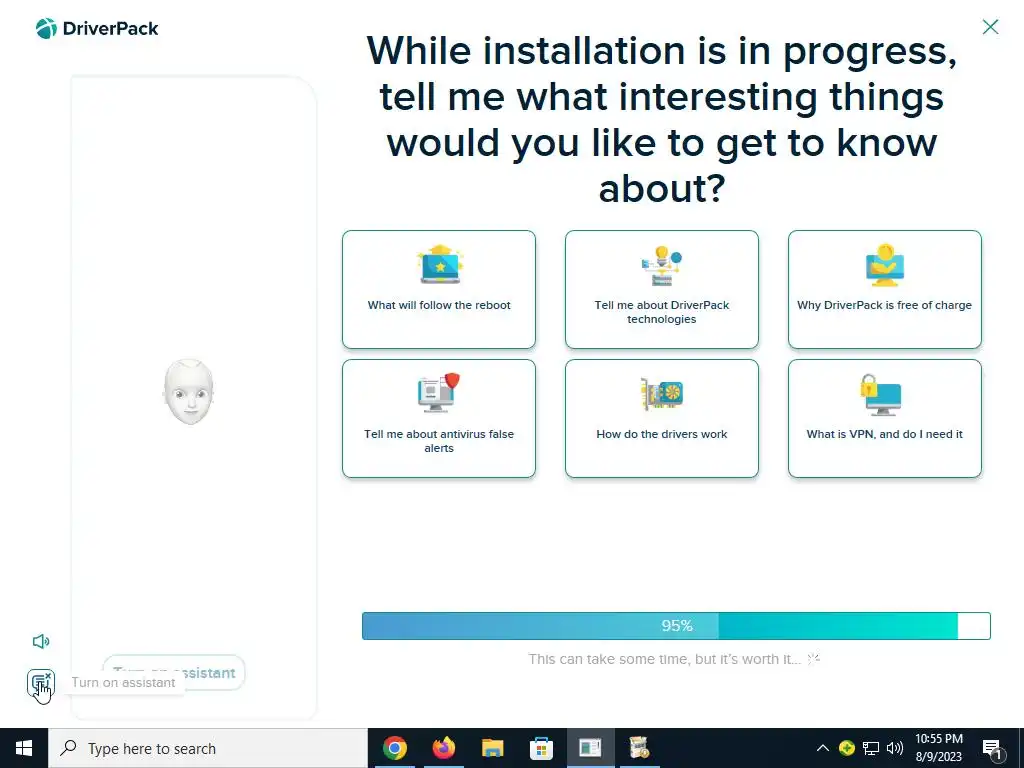Click the taskbar search box

[208, 748]
